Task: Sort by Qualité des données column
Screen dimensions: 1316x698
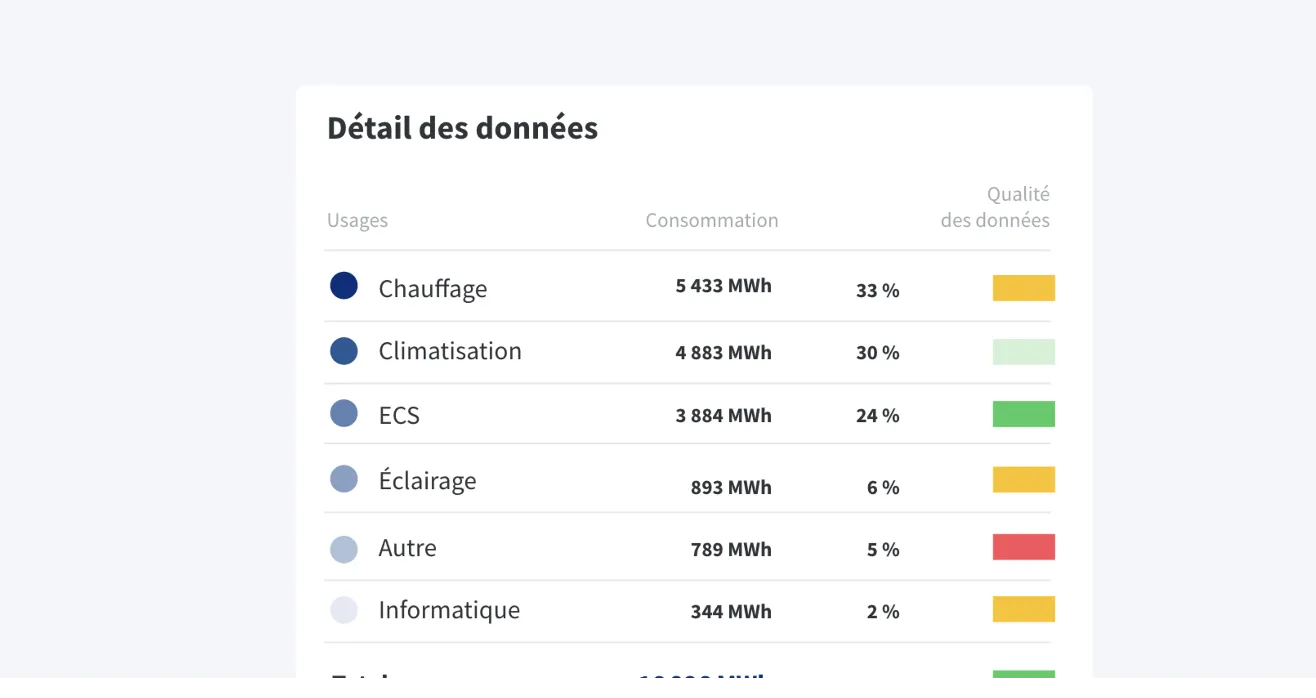Action: [995, 207]
